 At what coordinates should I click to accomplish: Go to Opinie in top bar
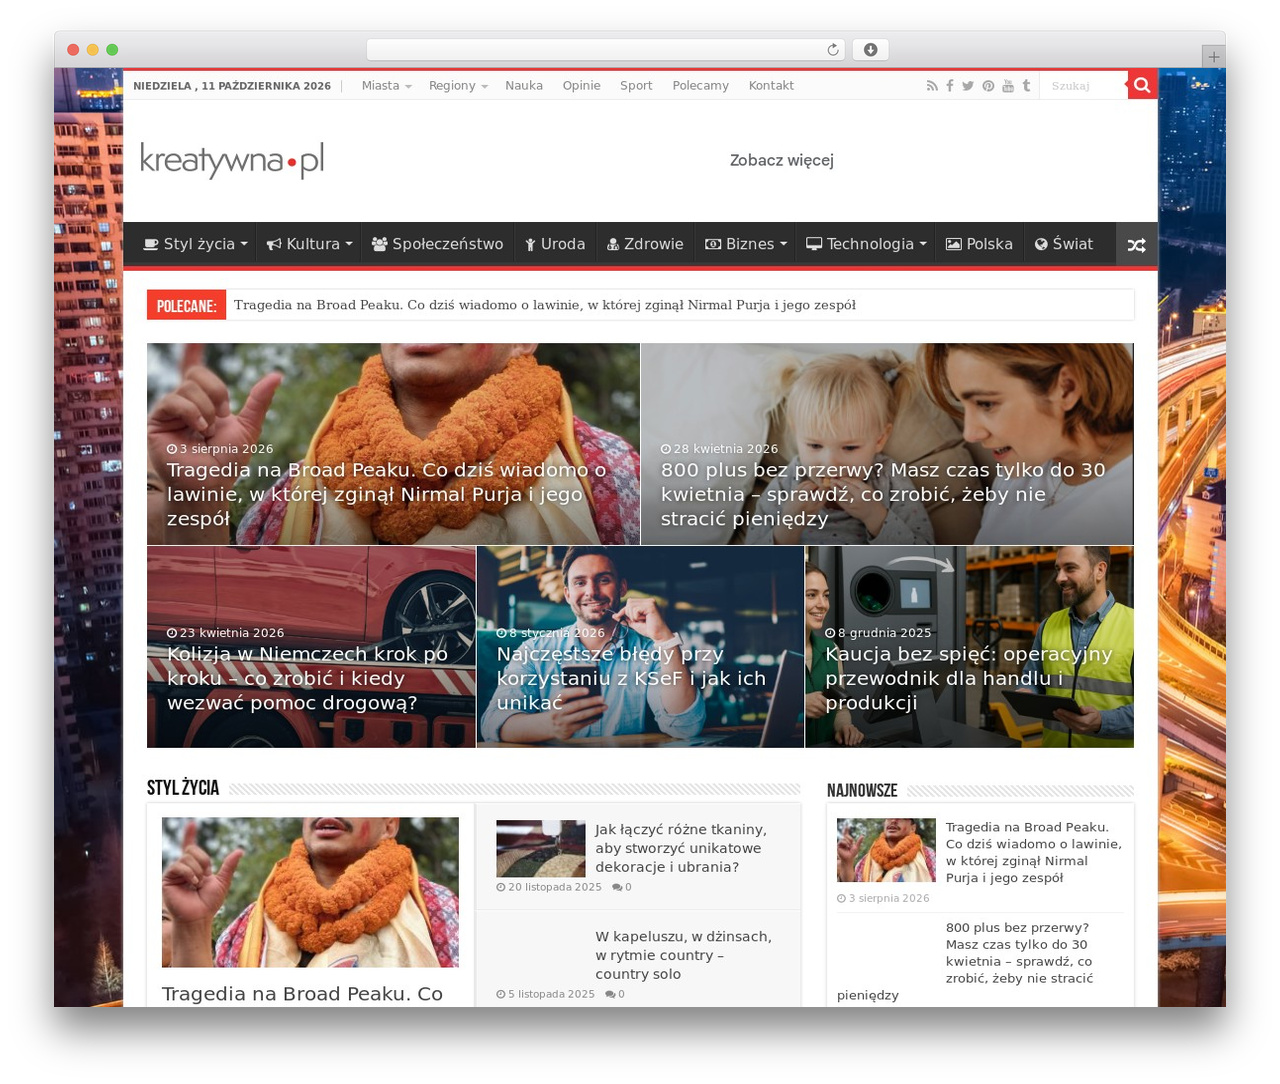[x=581, y=86]
